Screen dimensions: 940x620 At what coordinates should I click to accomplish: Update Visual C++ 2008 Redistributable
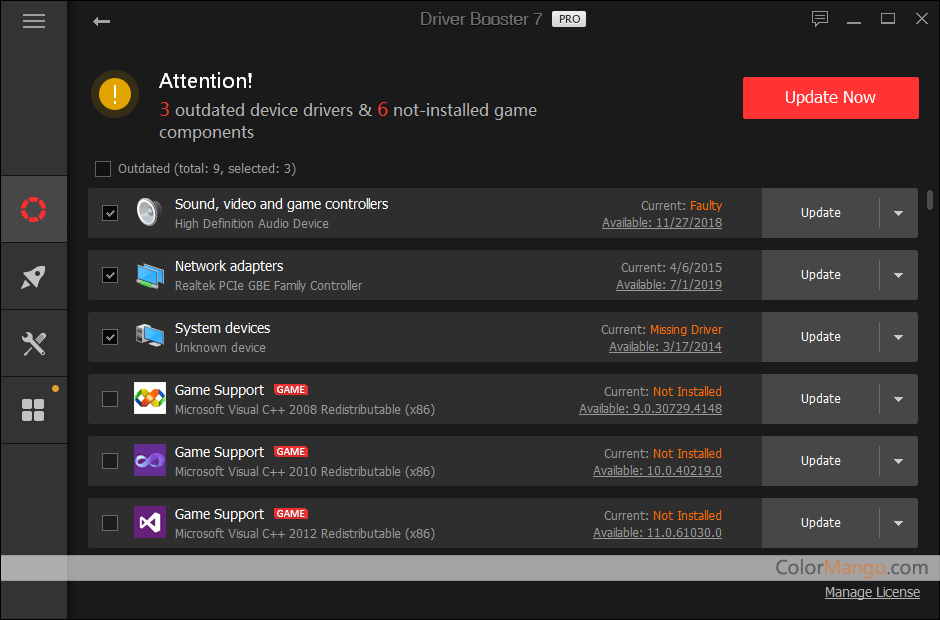[820, 399]
